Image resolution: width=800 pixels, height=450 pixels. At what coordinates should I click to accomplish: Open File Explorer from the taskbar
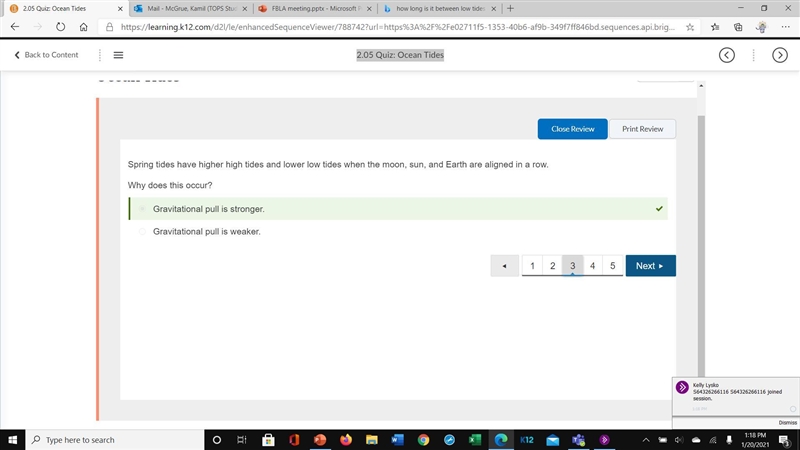[371, 440]
